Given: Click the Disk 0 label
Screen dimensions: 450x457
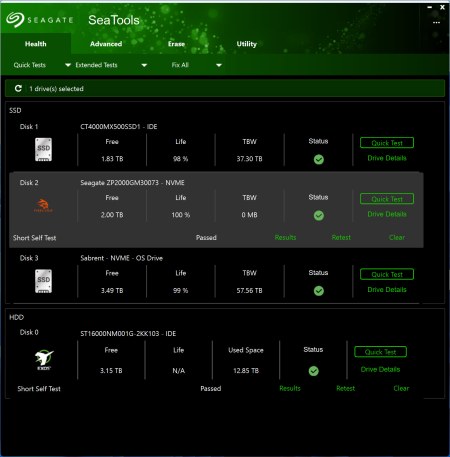Looking at the screenshot, I should pyautogui.click(x=29, y=332).
